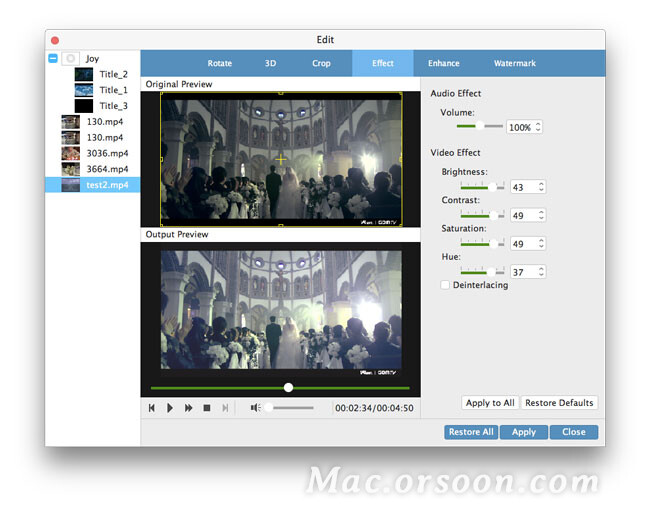Click the Hue value stepper arrows
Image resolution: width=650 pixels, height=507 pixels.
coord(542,272)
